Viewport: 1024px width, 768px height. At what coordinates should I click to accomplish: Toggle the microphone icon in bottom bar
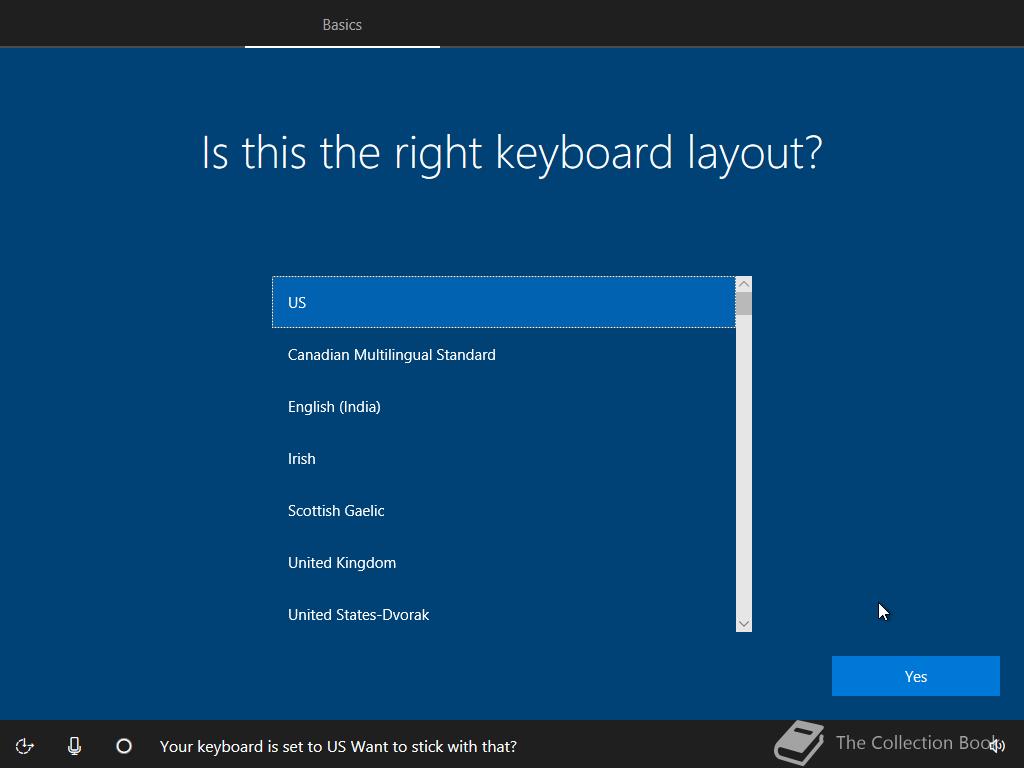[x=74, y=746]
